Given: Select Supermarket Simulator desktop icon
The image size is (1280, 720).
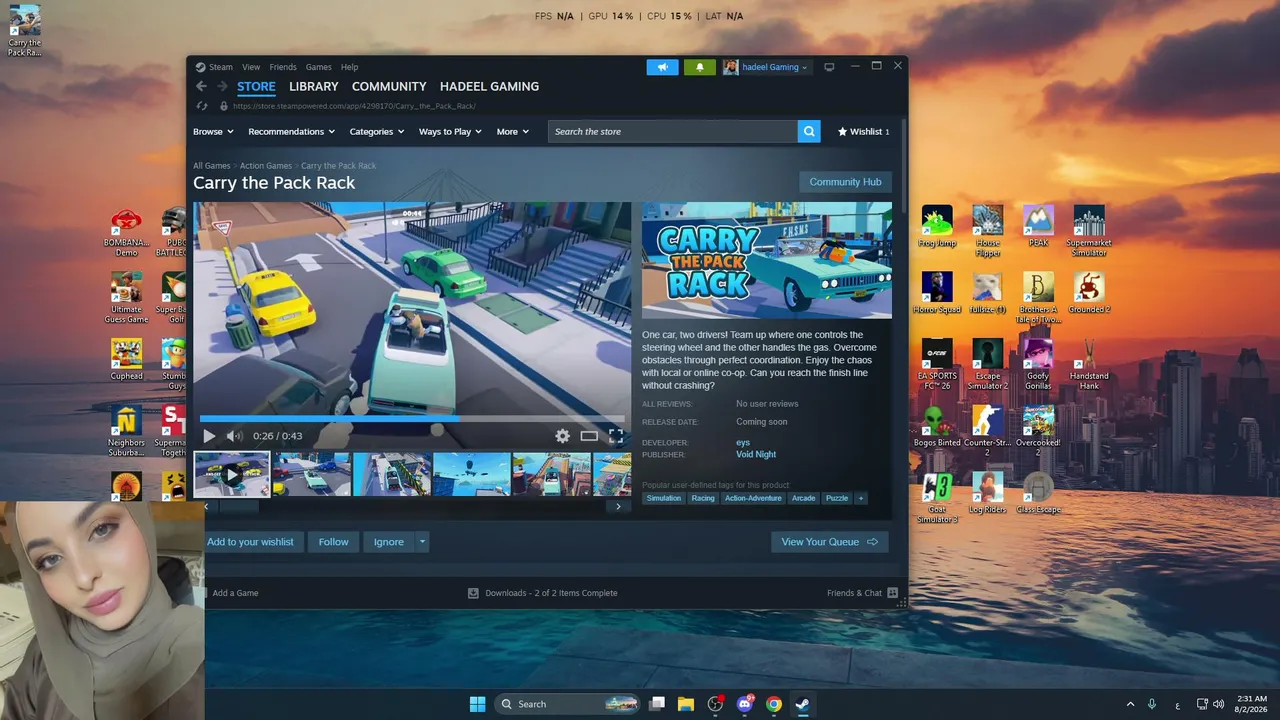Looking at the screenshot, I should [x=1089, y=232].
